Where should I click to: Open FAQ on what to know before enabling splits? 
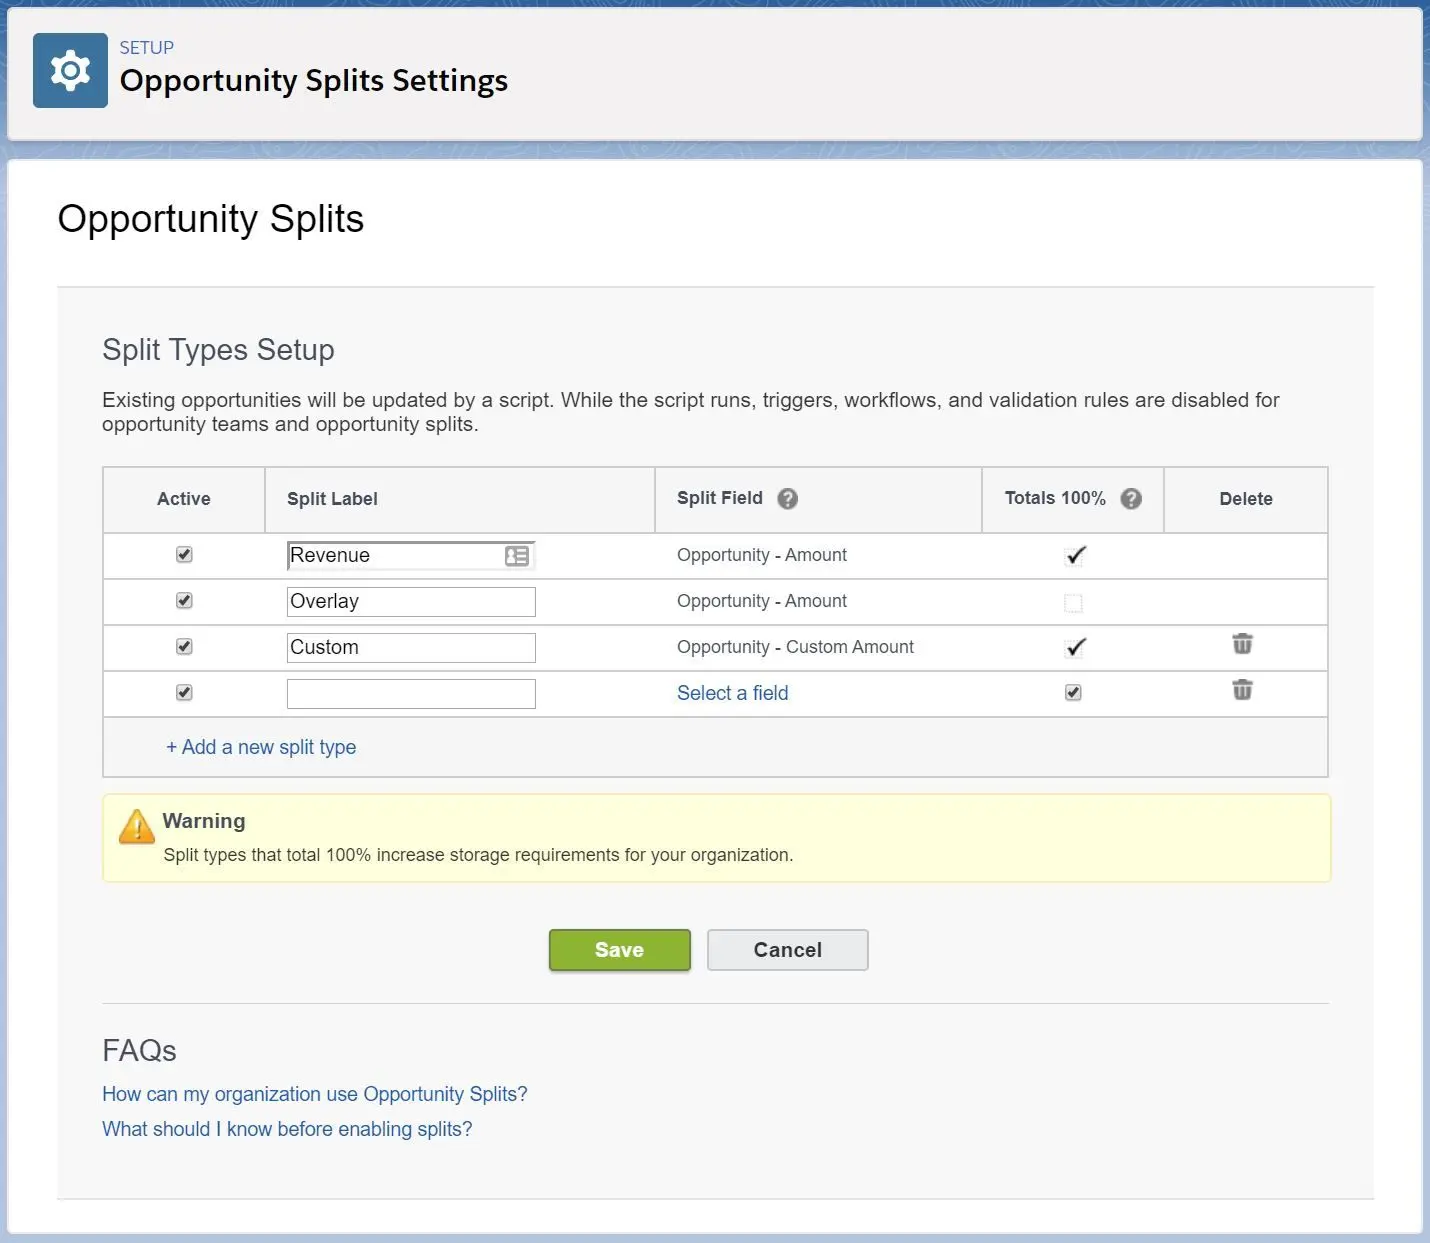[x=287, y=1129]
